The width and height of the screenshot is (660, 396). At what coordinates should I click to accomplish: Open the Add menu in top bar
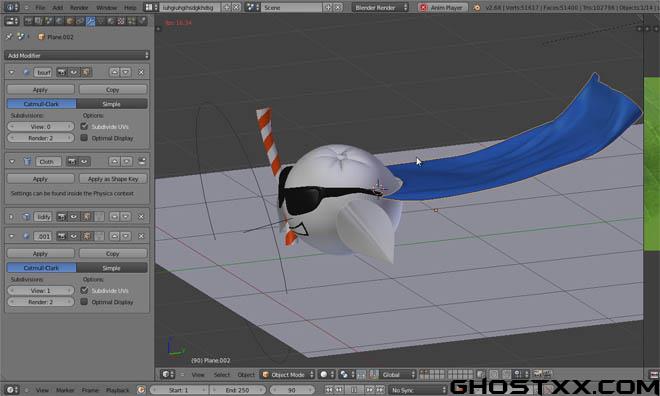(x=57, y=8)
